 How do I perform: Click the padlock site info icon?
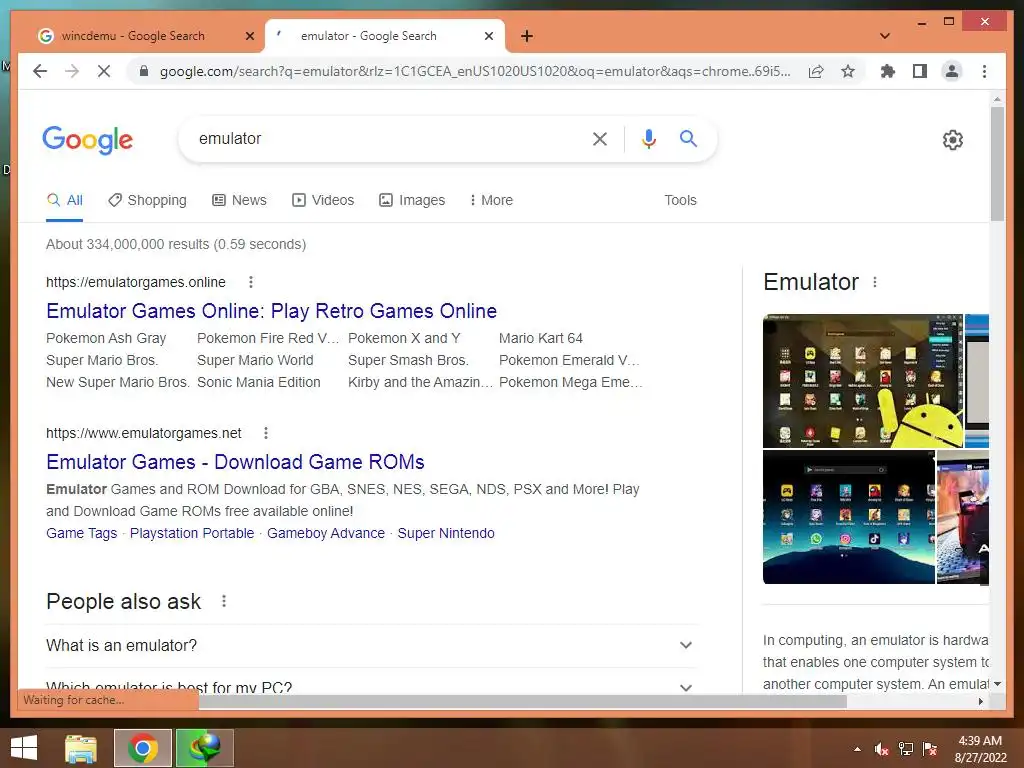click(144, 71)
